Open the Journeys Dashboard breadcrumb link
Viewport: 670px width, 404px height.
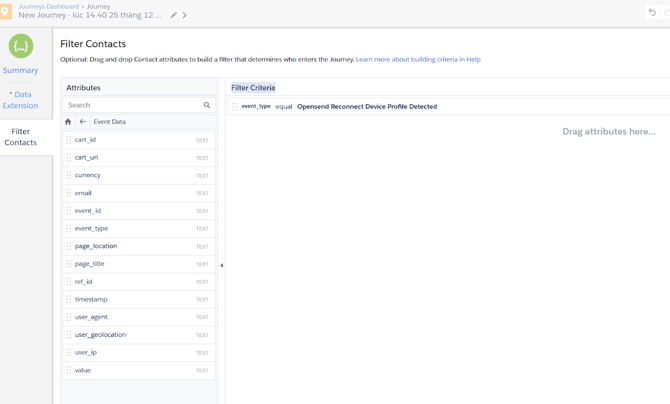pos(48,6)
